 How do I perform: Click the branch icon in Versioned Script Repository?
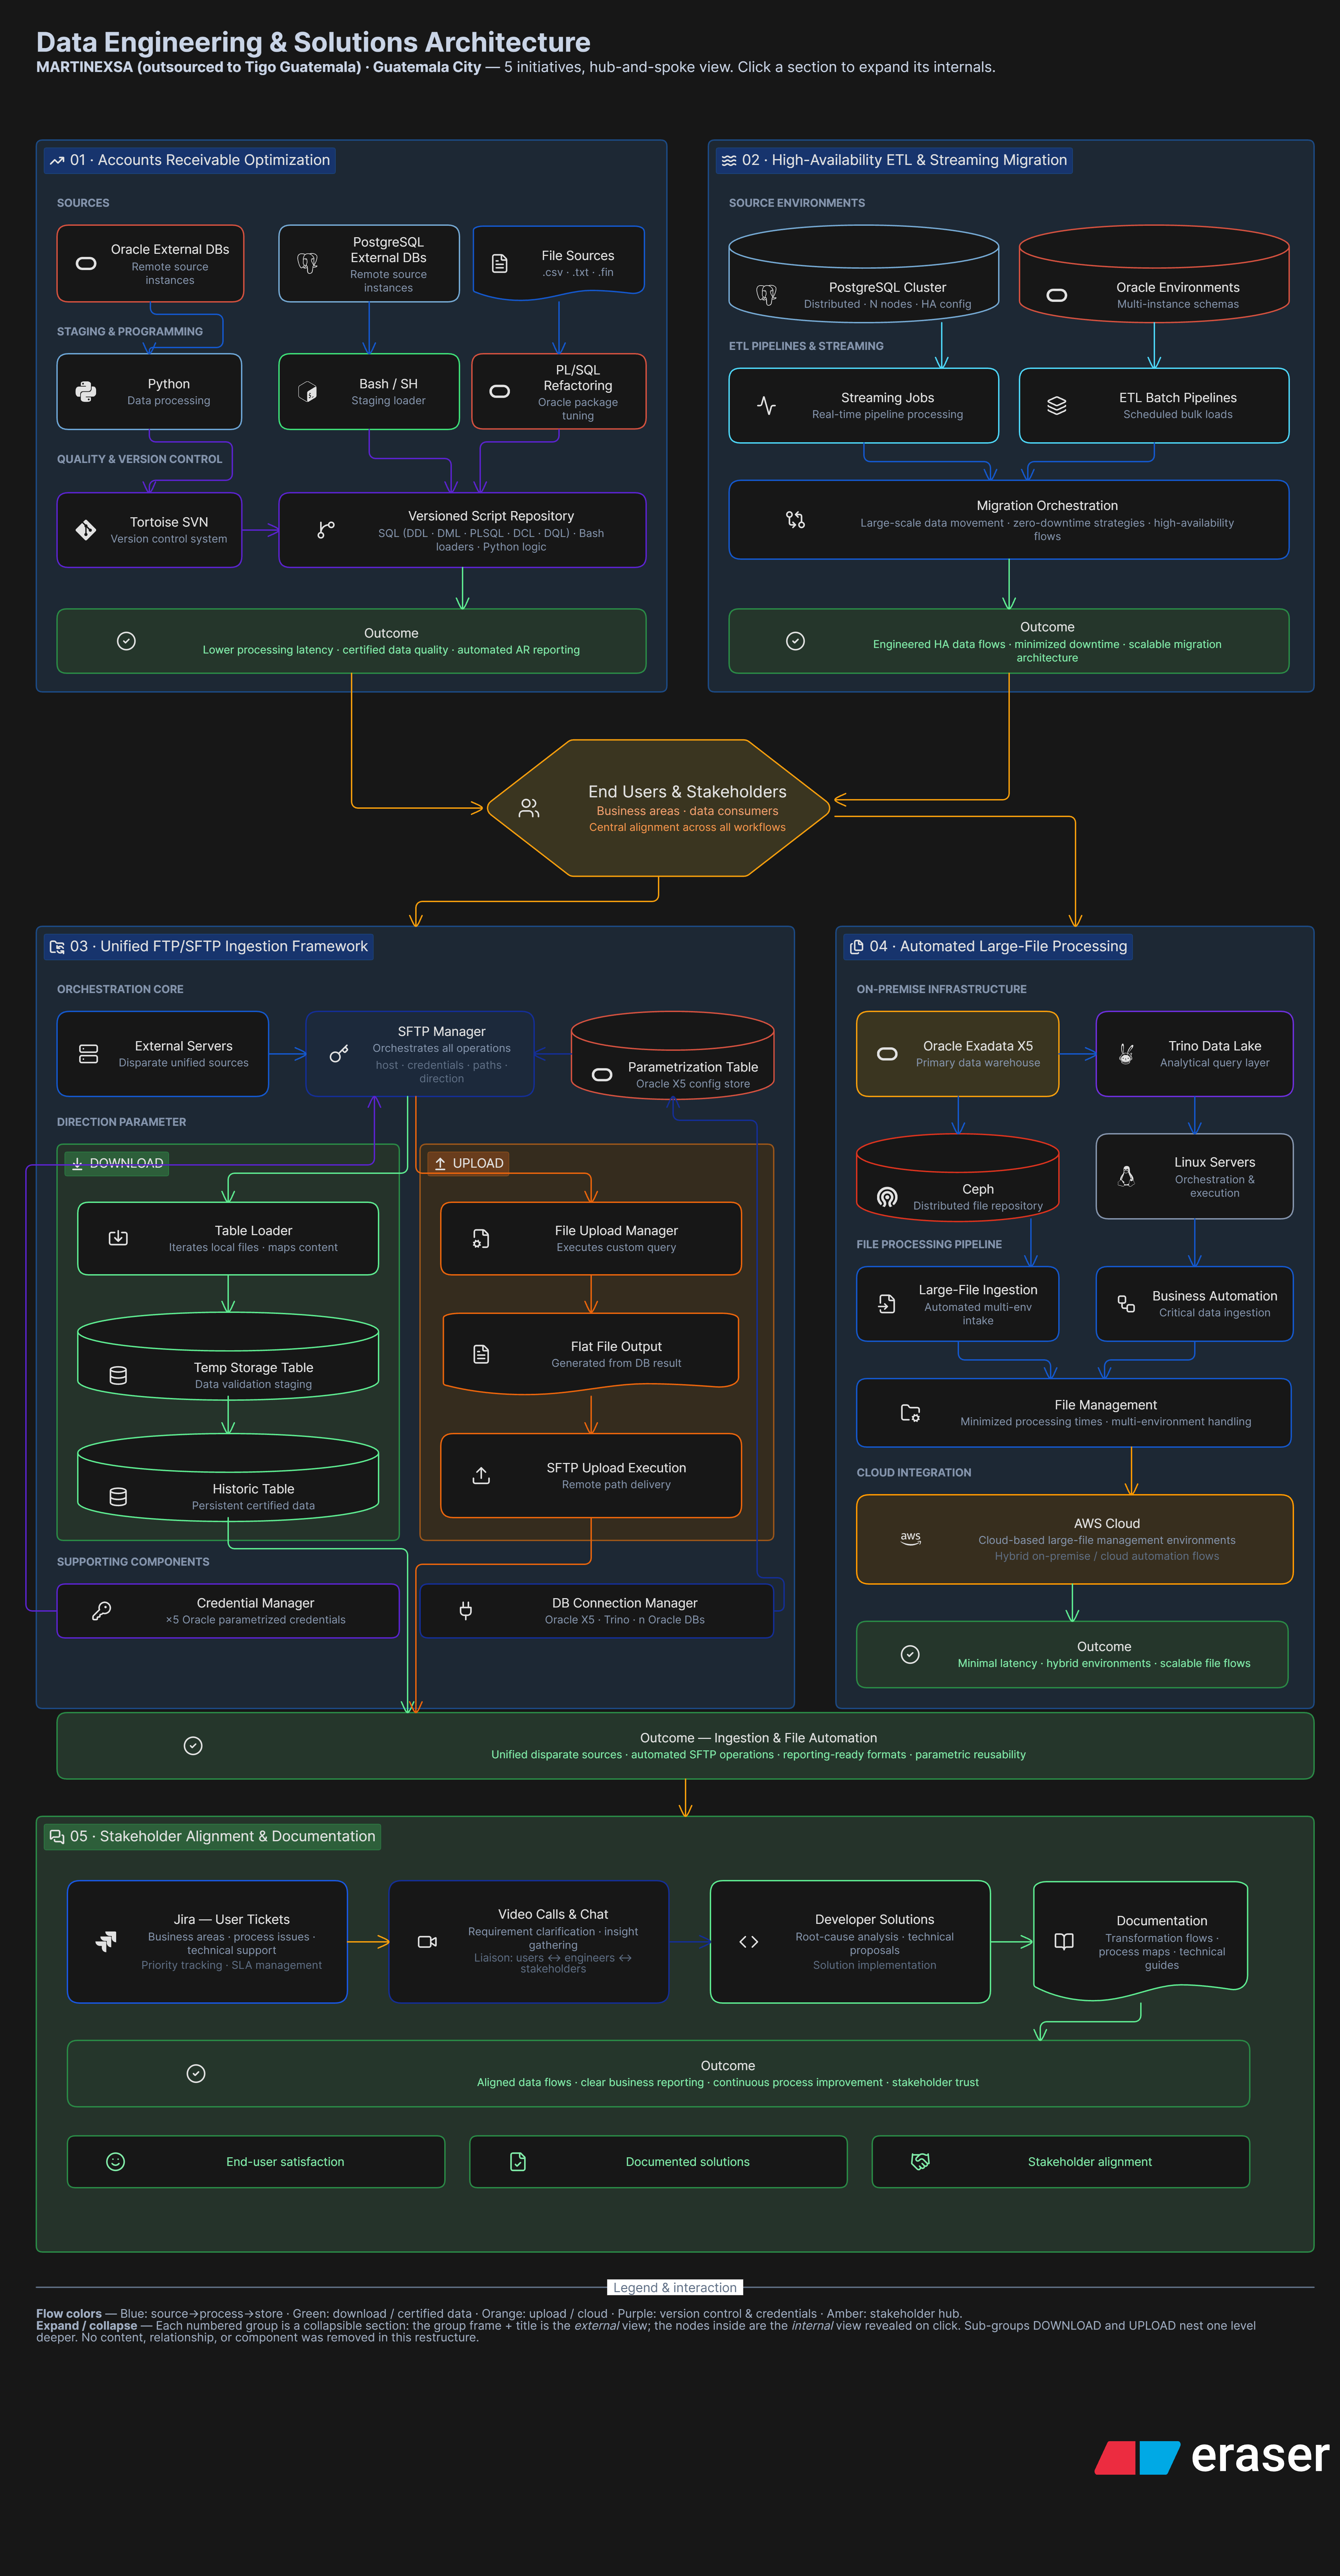pyautogui.click(x=326, y=530)
